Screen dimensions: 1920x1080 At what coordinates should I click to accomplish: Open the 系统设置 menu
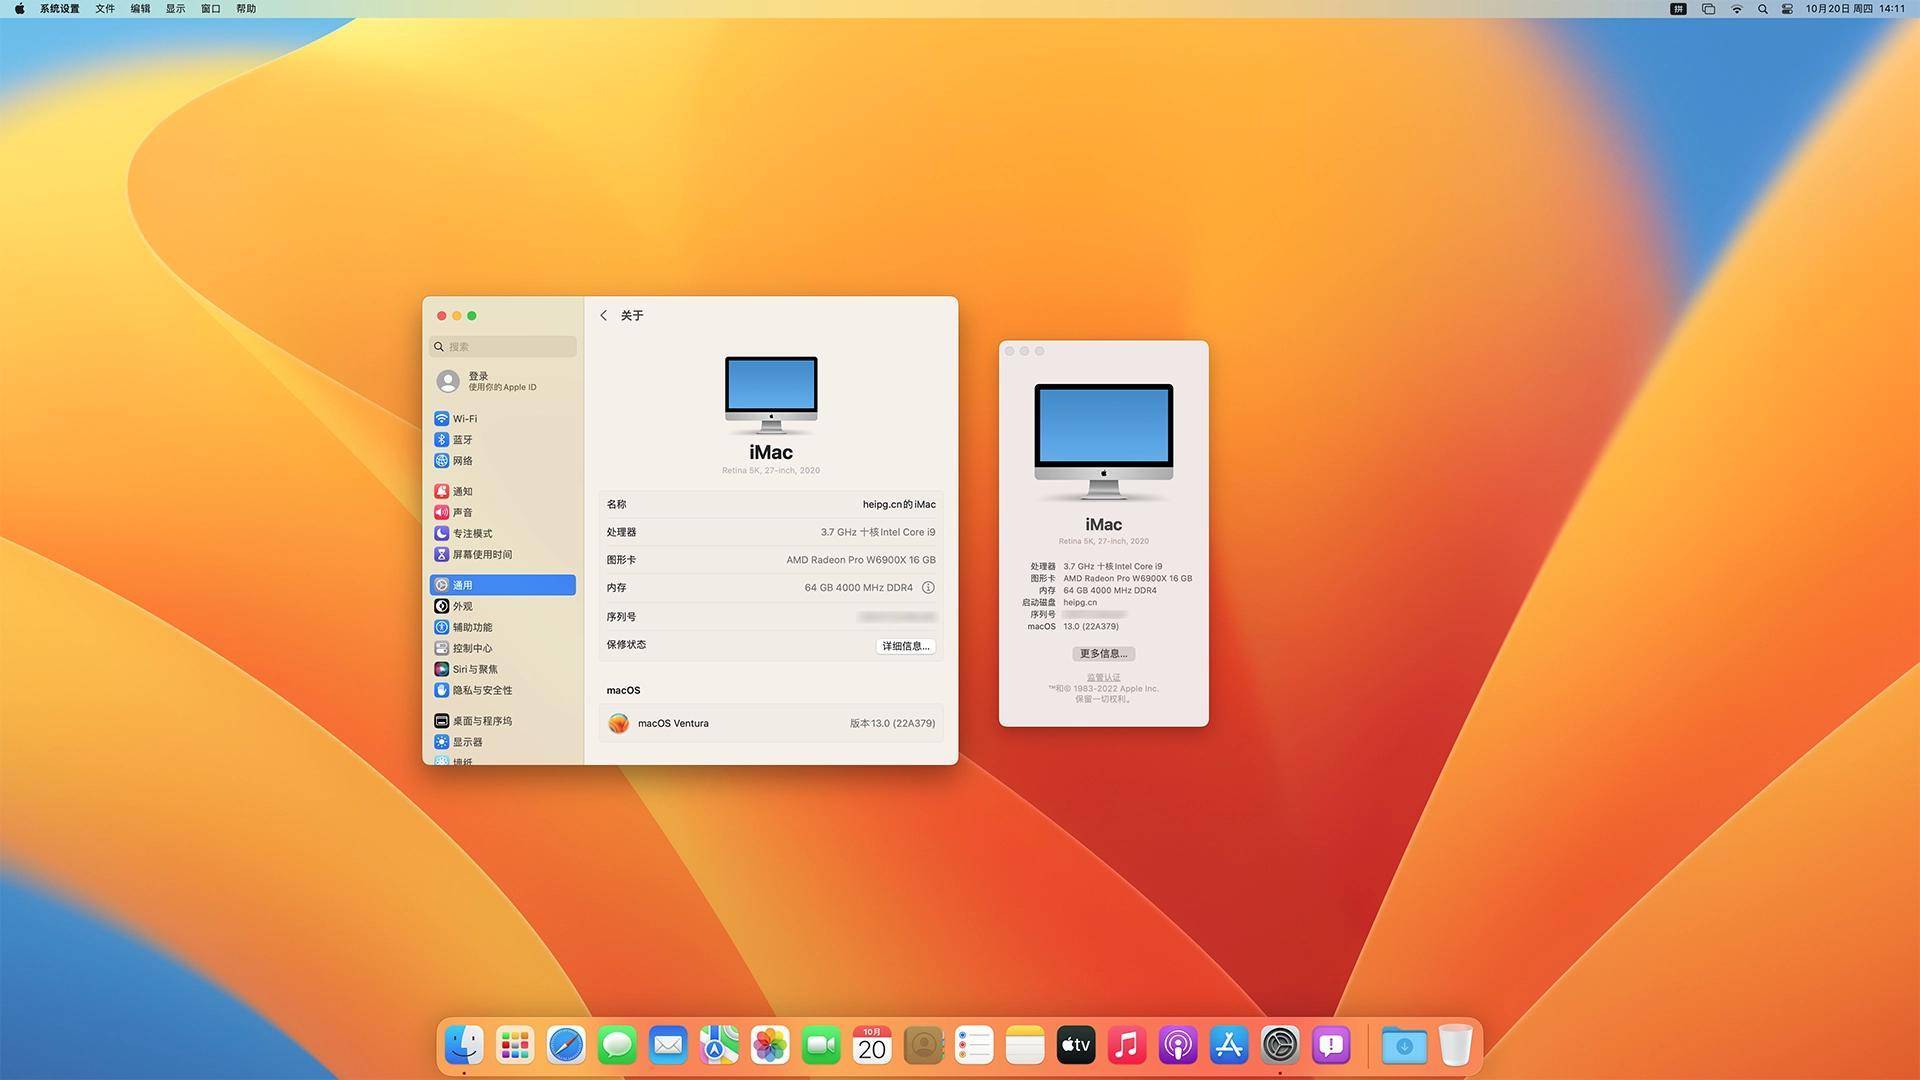[60, 9]
